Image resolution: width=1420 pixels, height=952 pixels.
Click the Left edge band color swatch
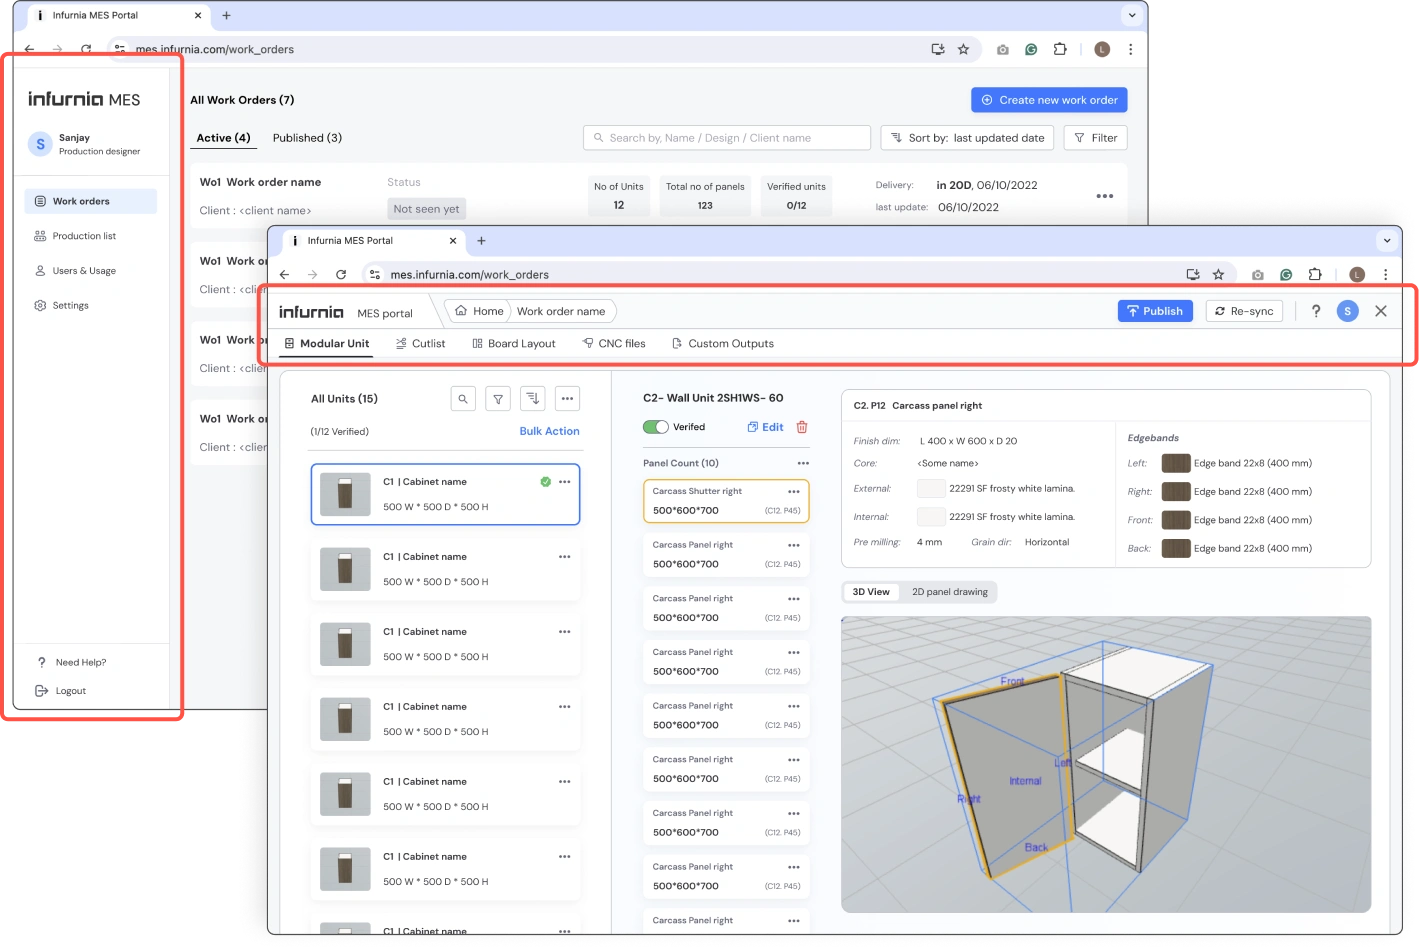point(1176,463)
